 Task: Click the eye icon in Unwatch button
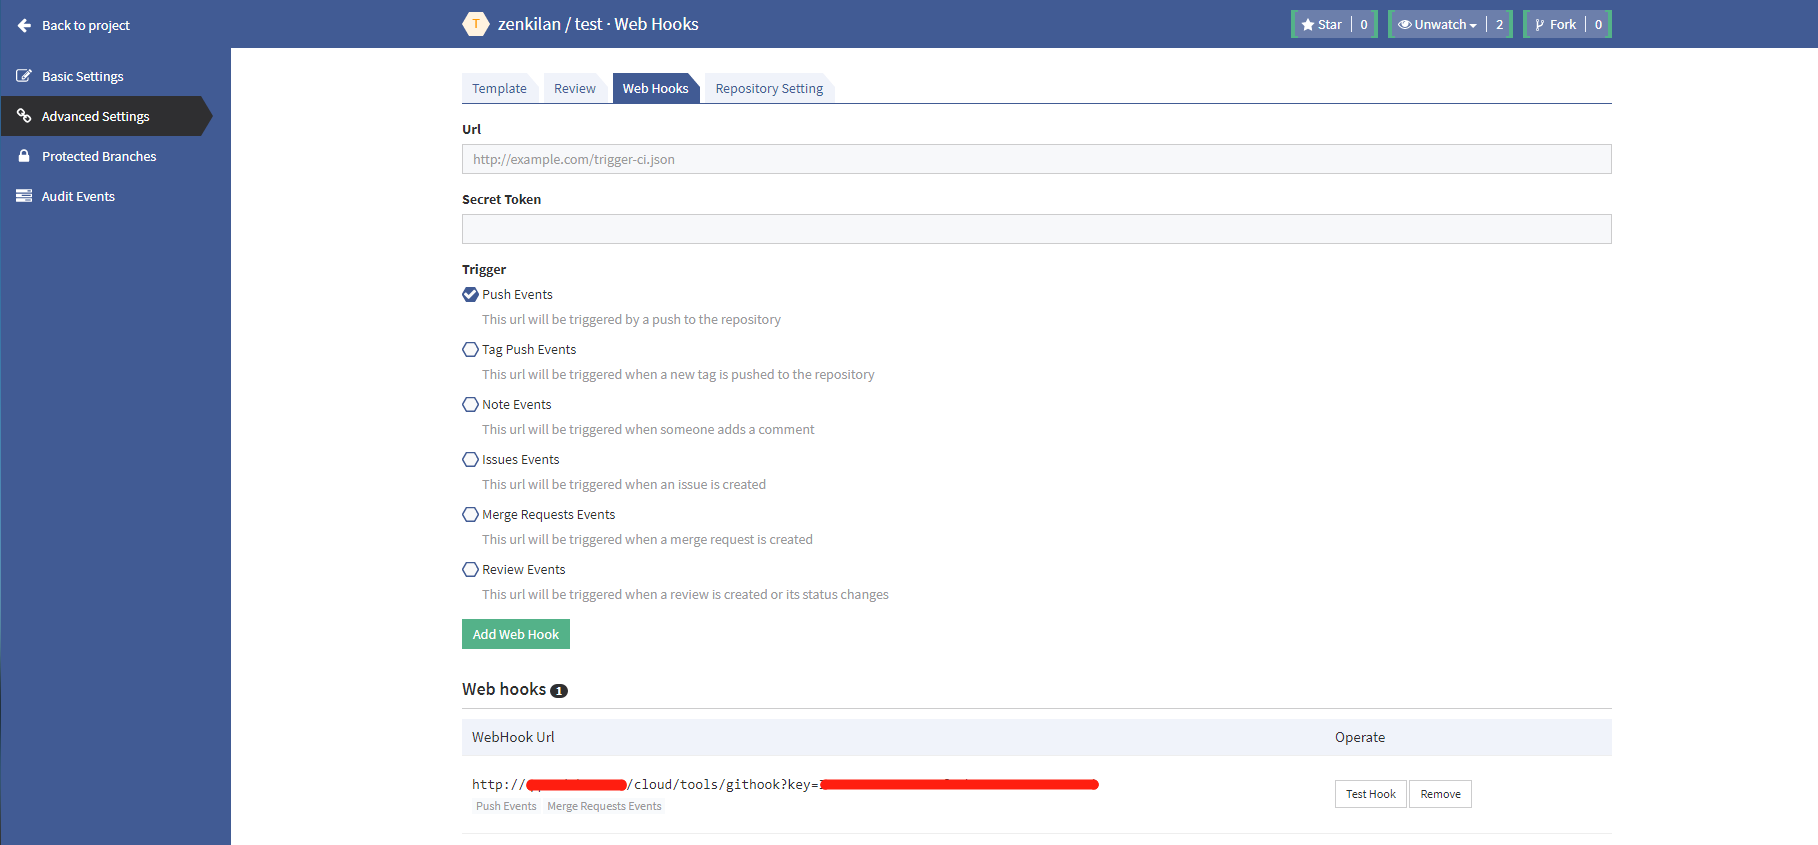[1405, 25]
